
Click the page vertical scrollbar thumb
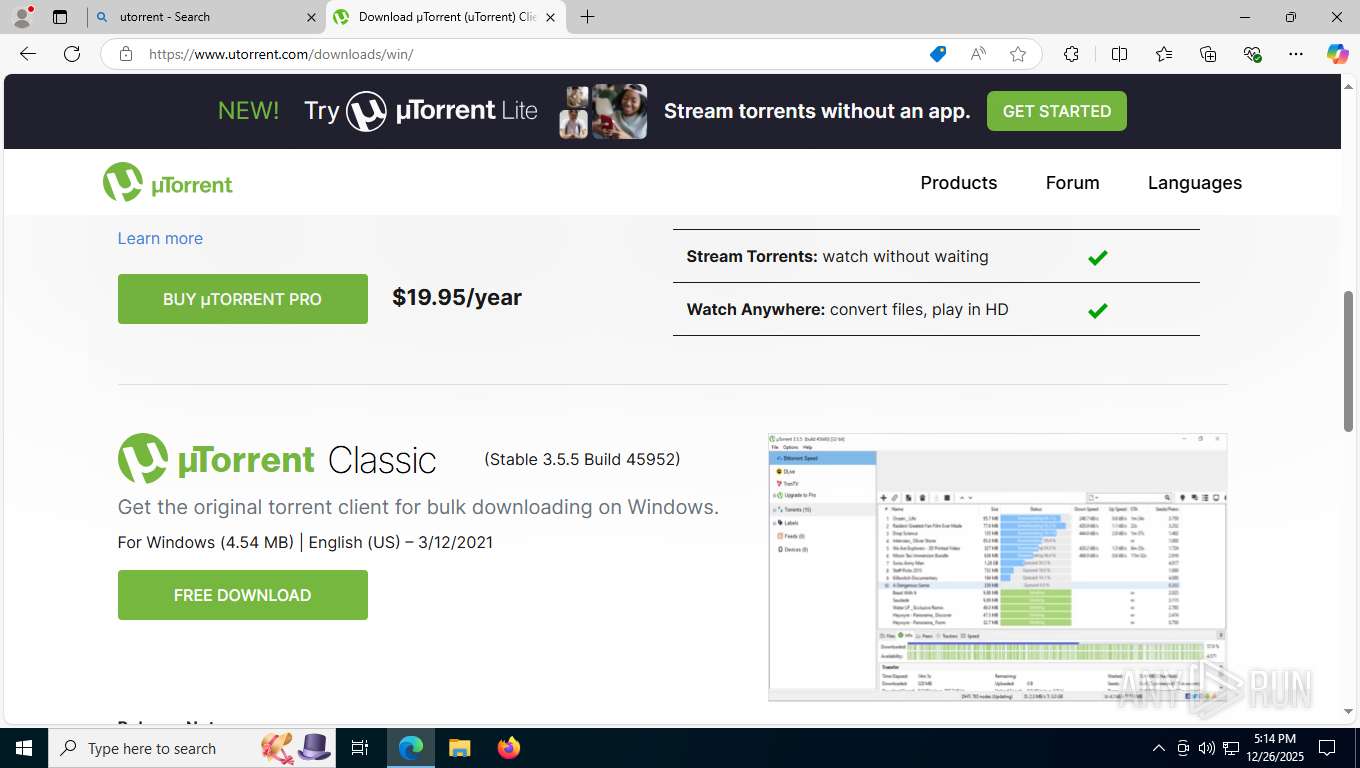[x=1348, y=362]
